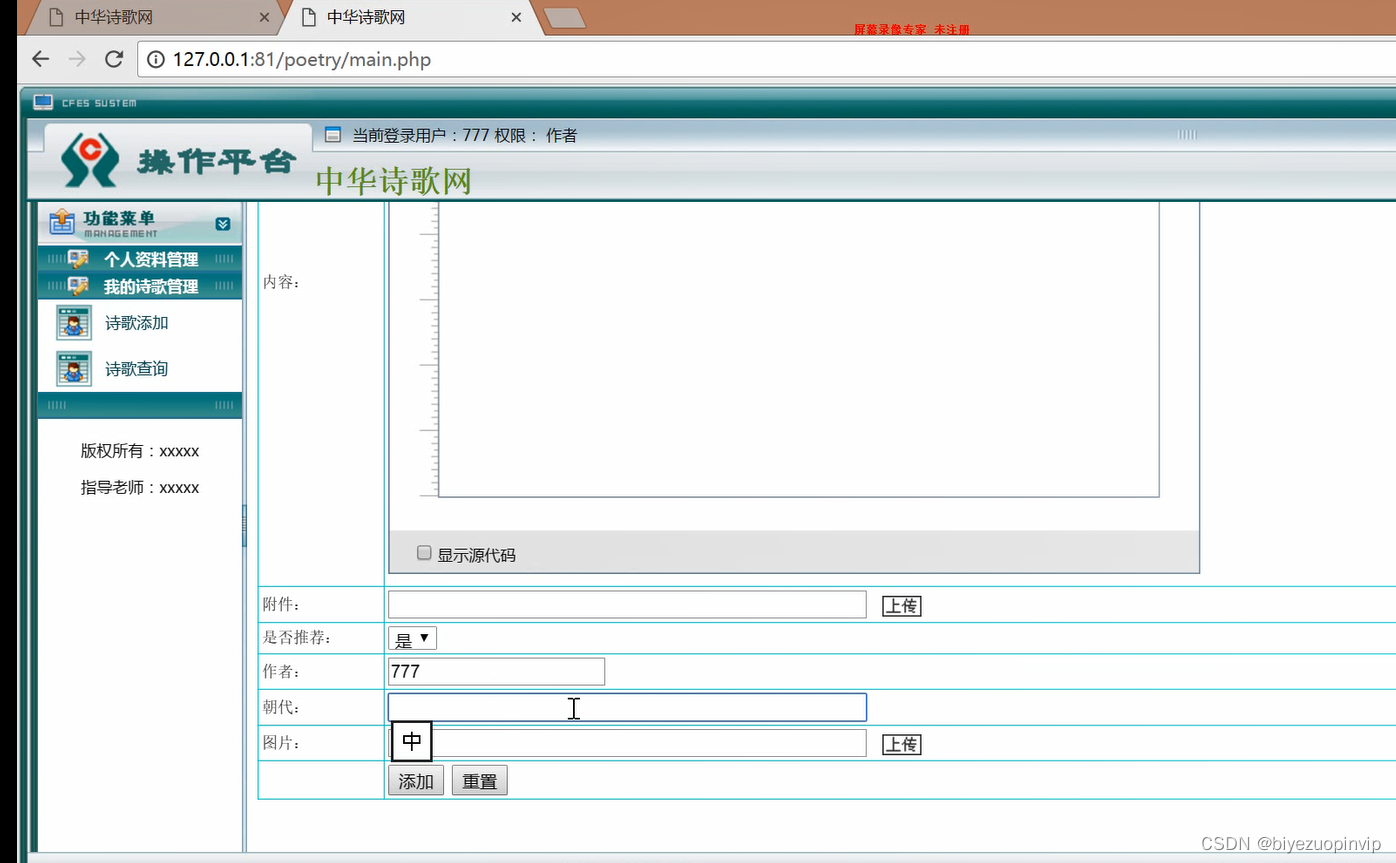
Task: Open a new browser tab
Action: click(566, 18)
